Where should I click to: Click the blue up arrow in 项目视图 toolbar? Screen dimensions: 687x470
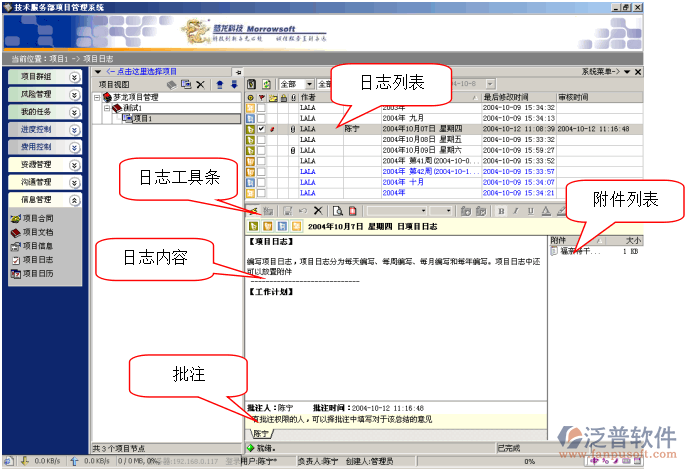tap(220, 84)
